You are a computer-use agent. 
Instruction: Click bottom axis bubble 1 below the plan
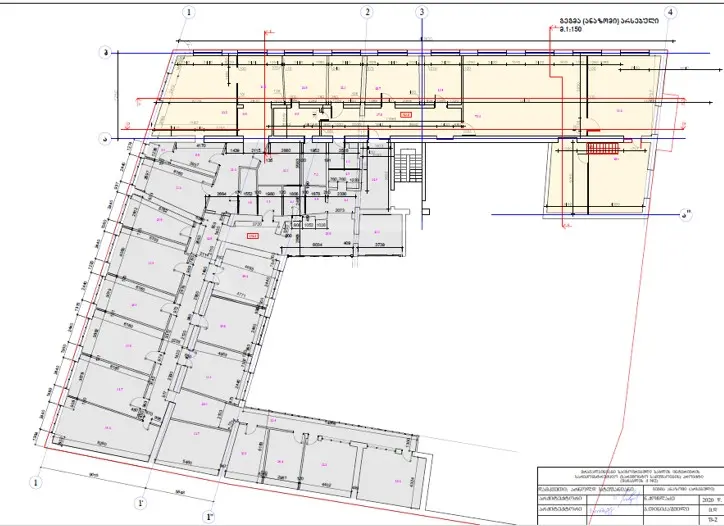coord(36,483)
